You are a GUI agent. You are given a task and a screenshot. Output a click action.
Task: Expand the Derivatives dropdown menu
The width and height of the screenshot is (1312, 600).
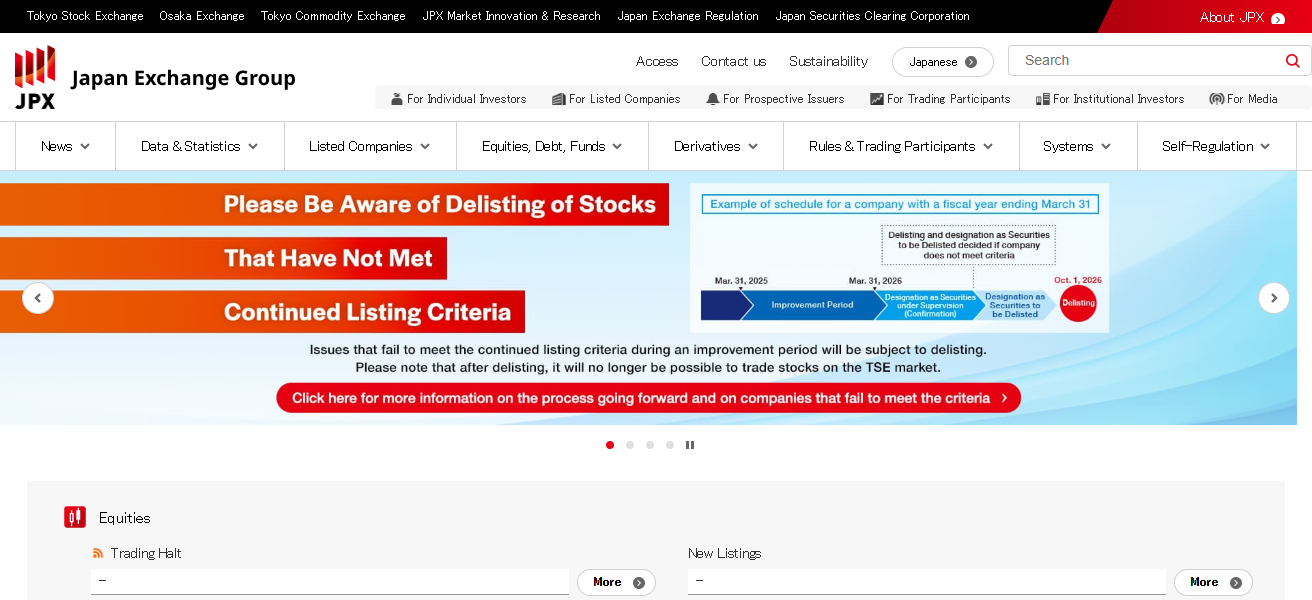coord(715,146)
